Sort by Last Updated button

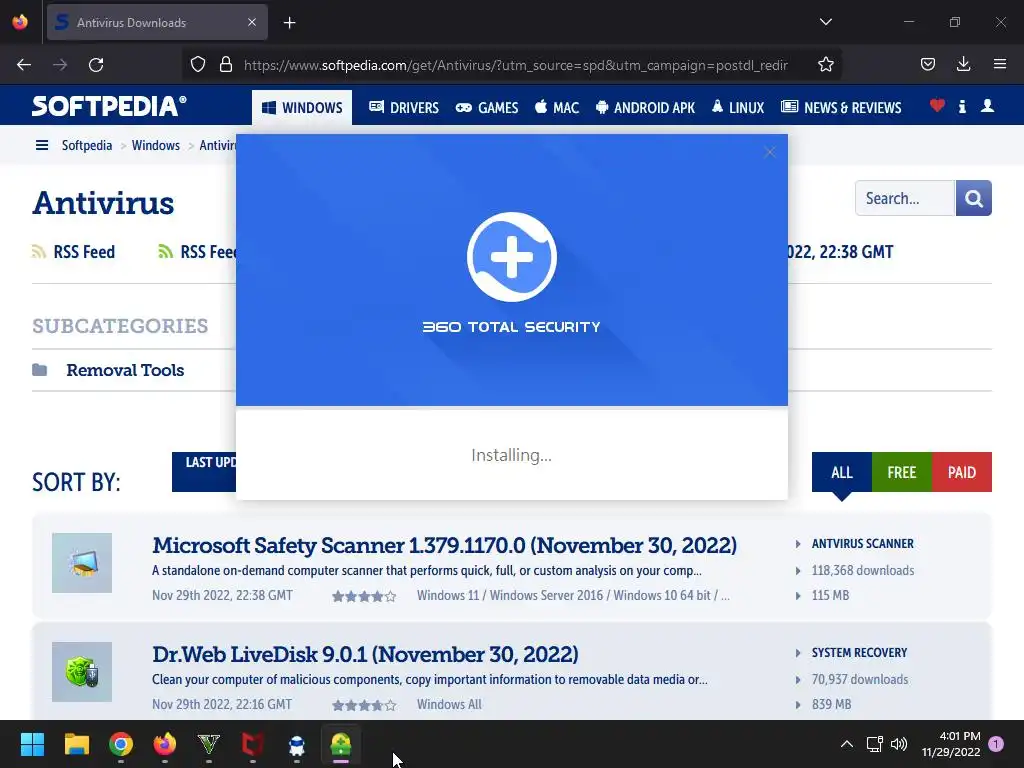tap(204, 472)
